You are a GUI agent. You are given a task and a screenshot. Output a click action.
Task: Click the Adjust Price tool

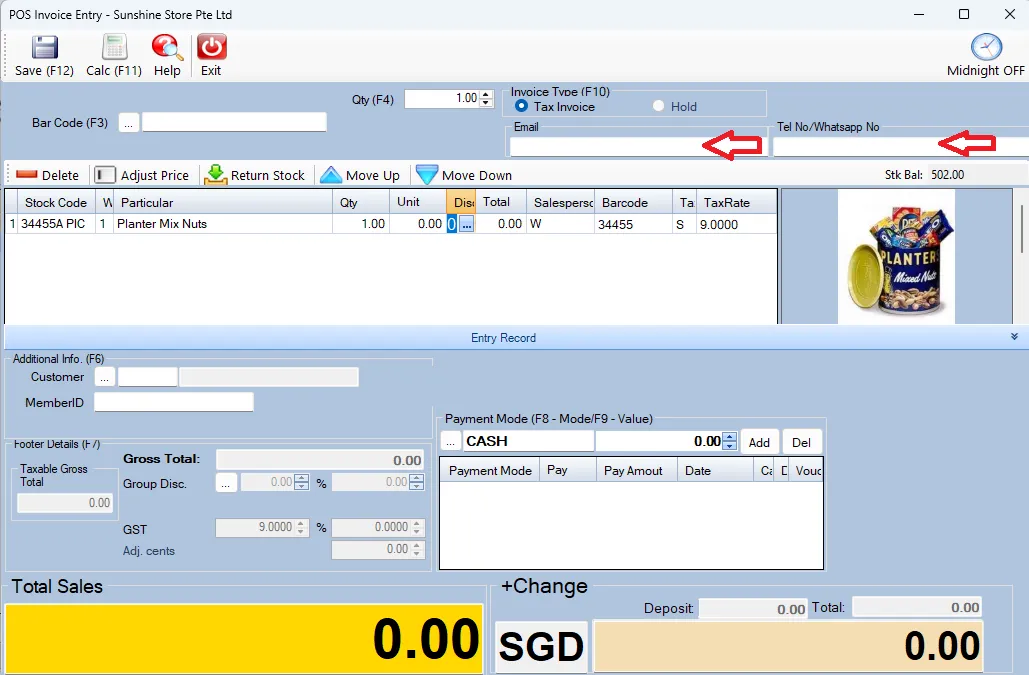[142, 175]
